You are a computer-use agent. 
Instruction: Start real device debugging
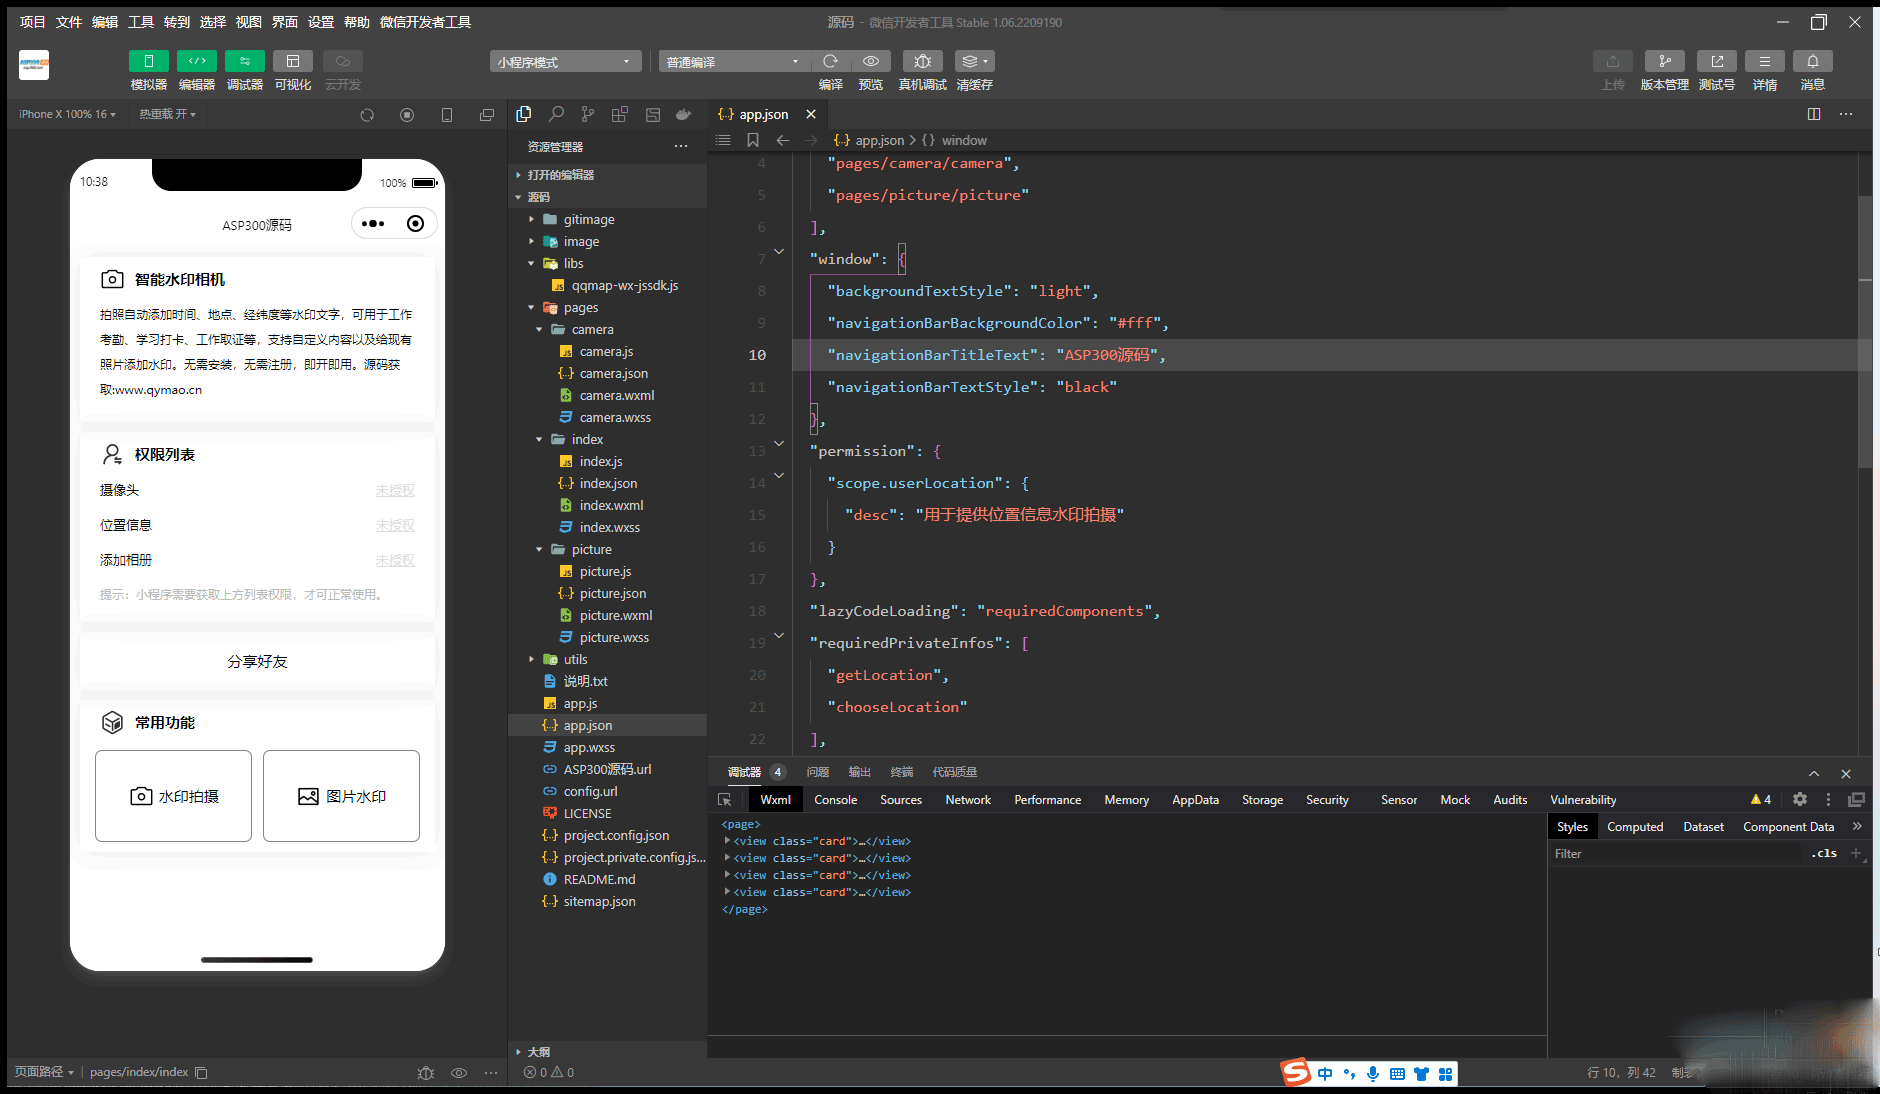[922, 62]
